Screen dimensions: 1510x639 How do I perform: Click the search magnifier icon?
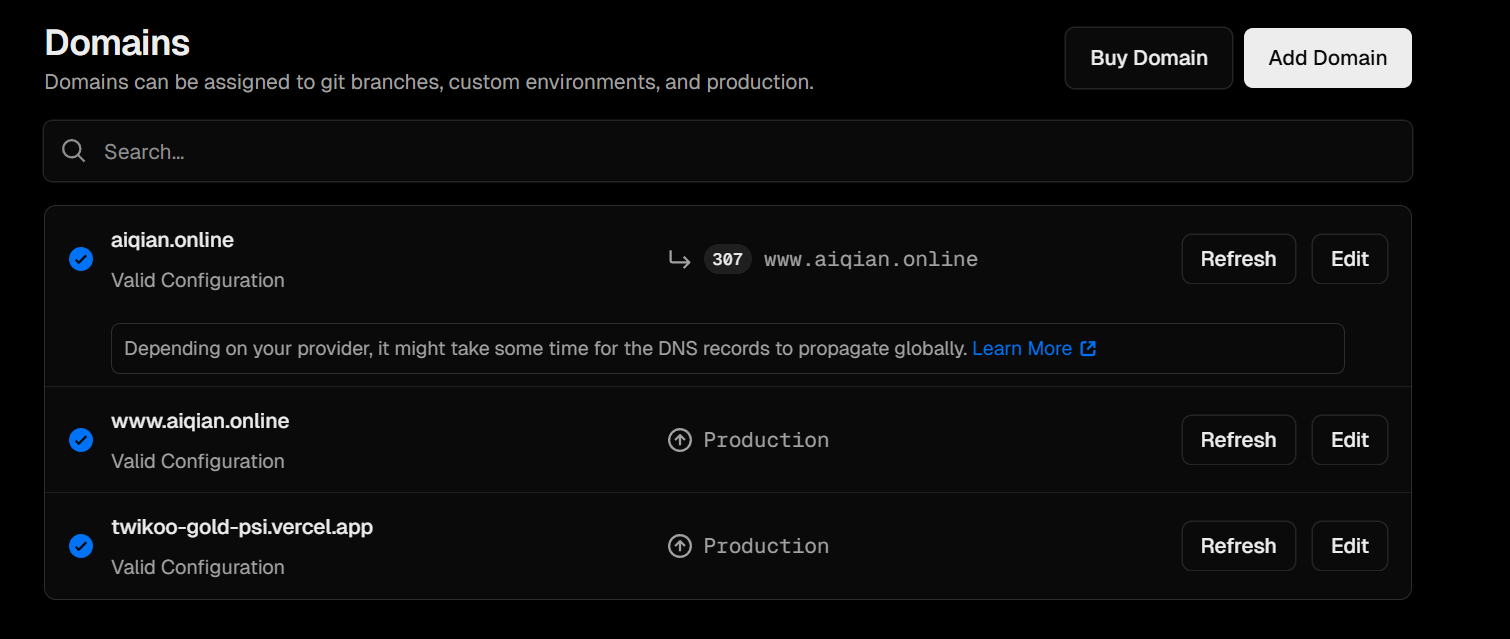(73, 151)
